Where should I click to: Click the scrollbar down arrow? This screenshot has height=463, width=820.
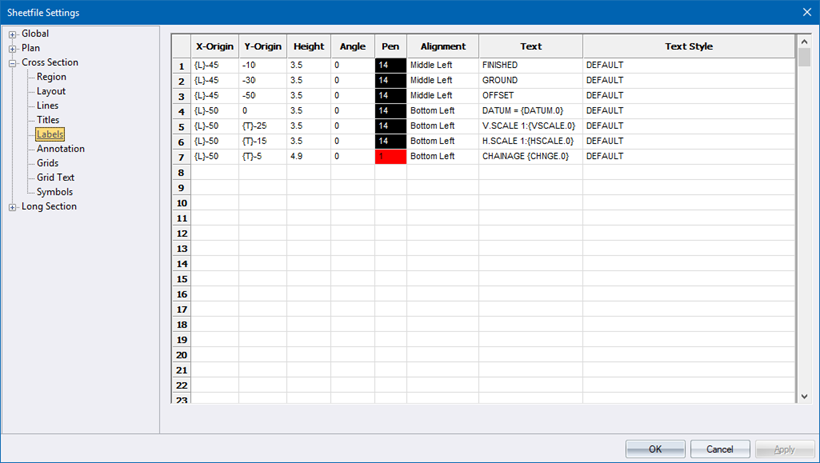(x=805, y=397)
